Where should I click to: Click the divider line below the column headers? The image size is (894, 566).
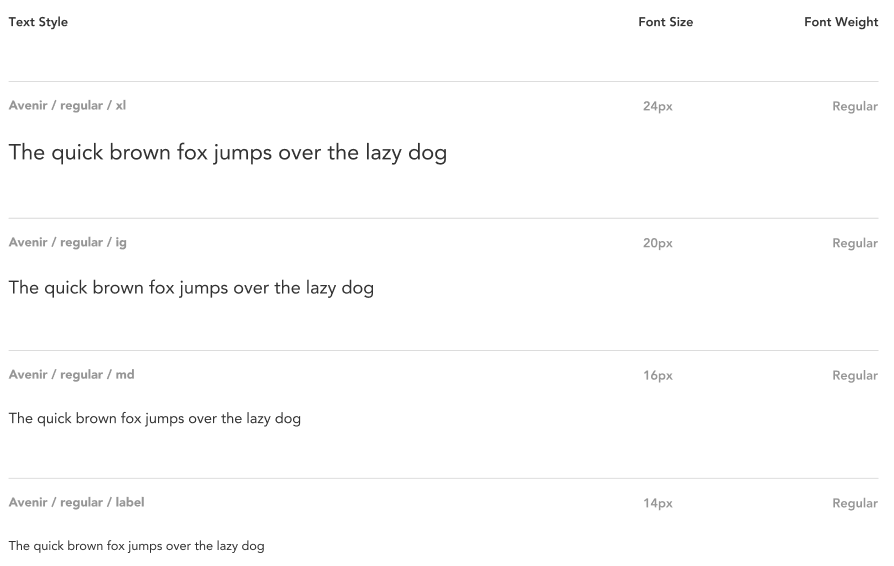pos(443,81)
